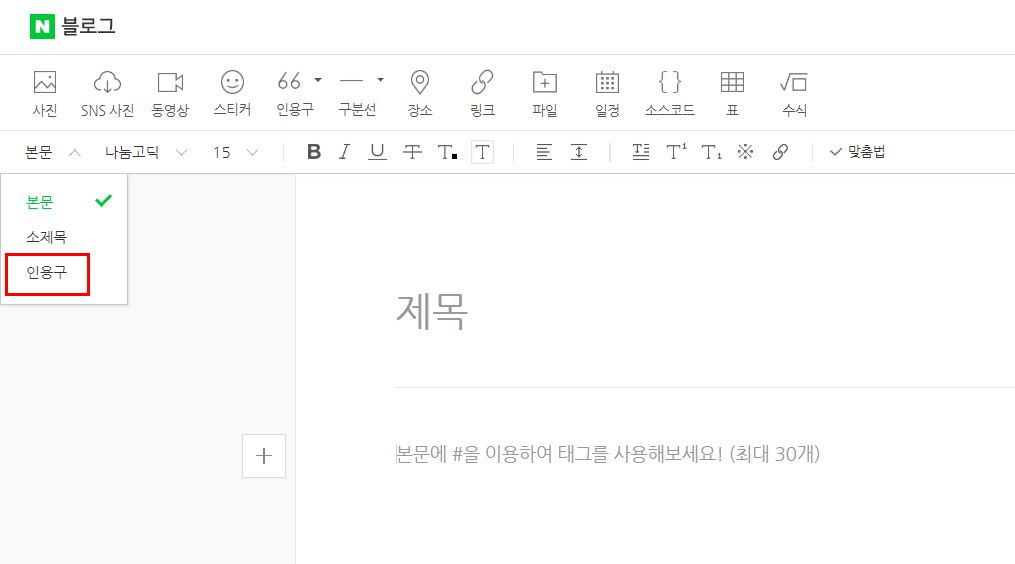Viewport: 1015px width, 564px height.
Task: Open the font size 15 dropdown
Action: click(236, 152)
